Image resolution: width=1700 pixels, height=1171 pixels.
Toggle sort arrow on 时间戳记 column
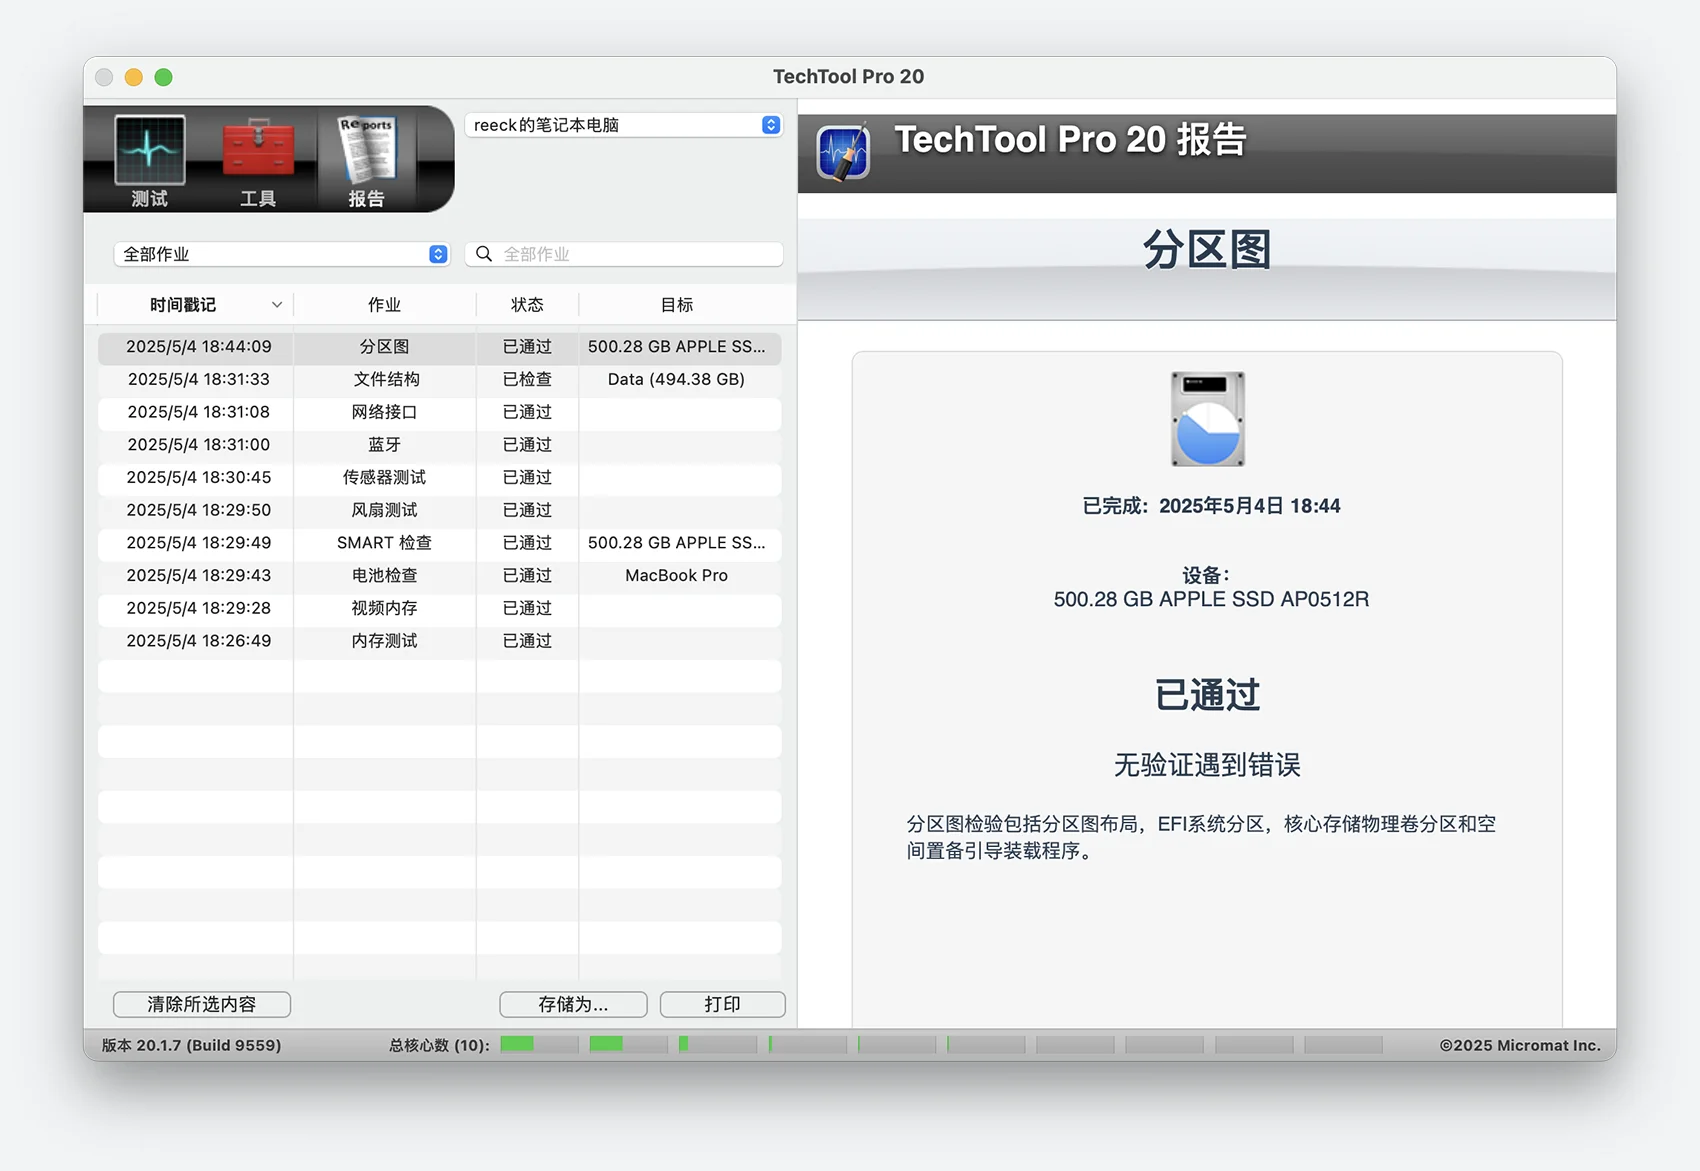[277, 305]
